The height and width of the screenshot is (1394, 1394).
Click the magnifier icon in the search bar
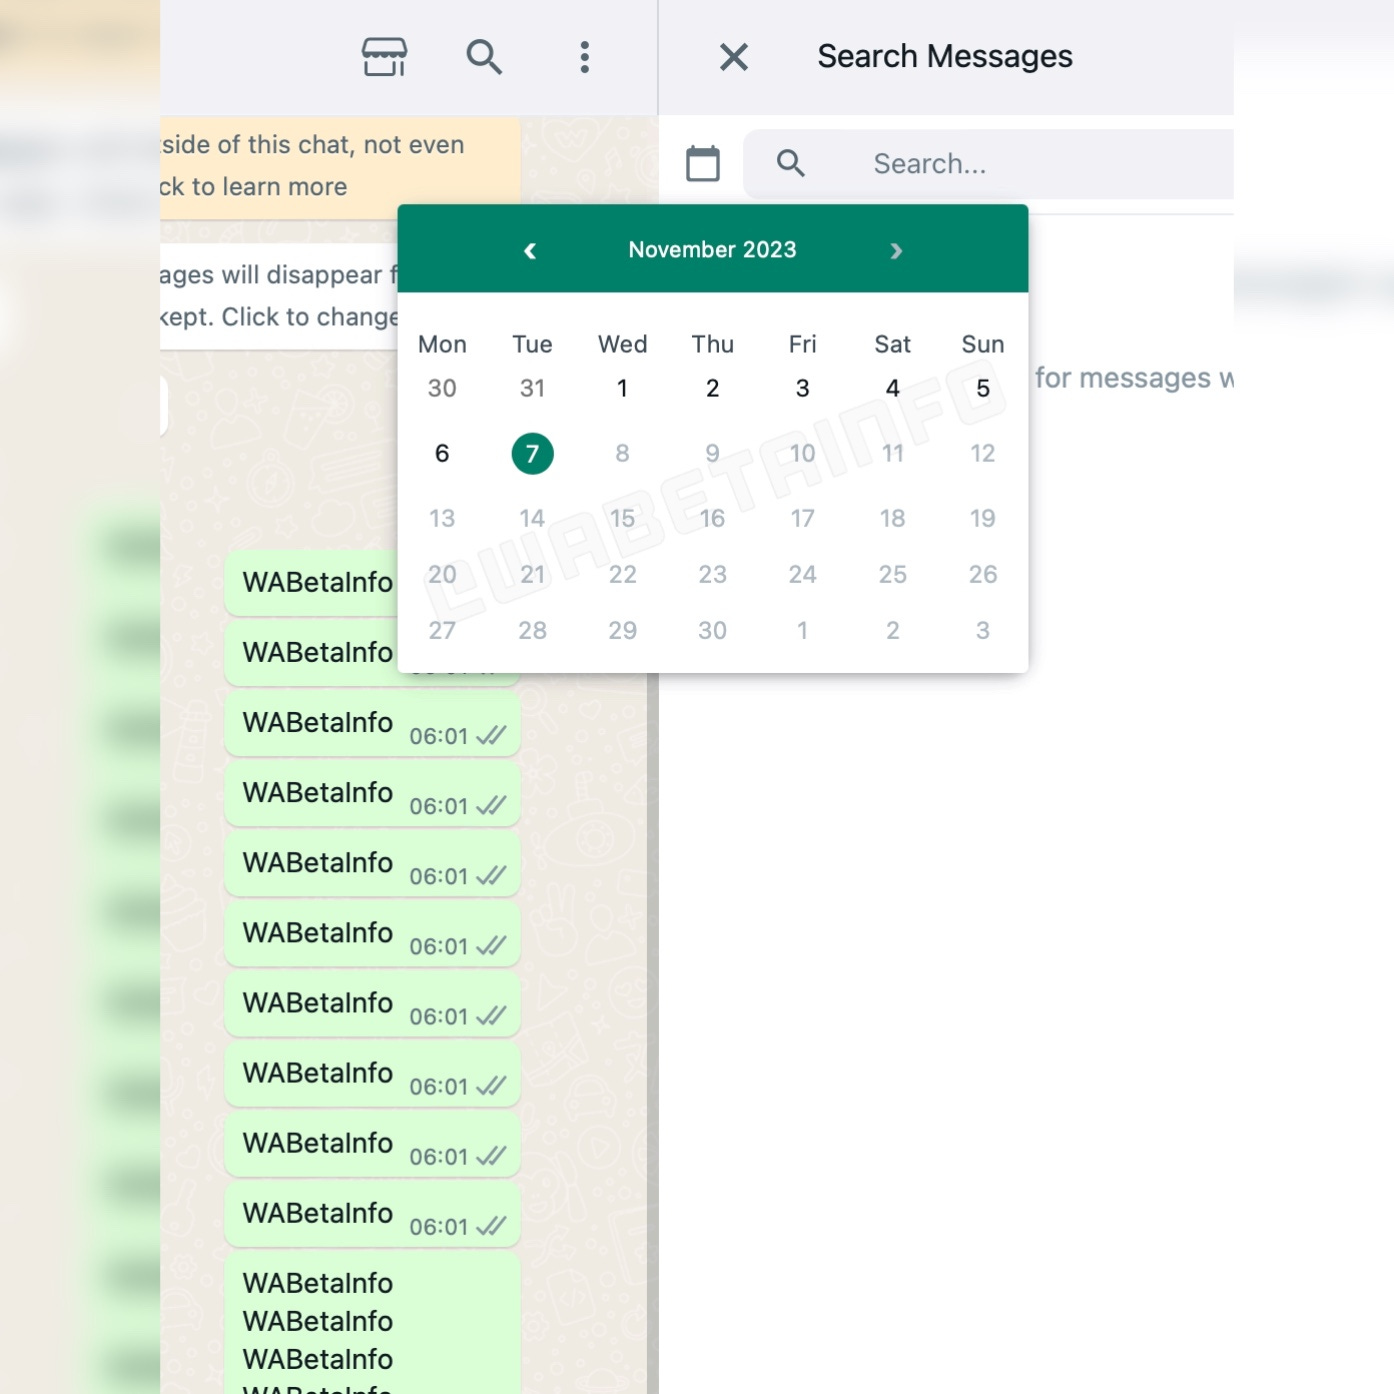791,163
